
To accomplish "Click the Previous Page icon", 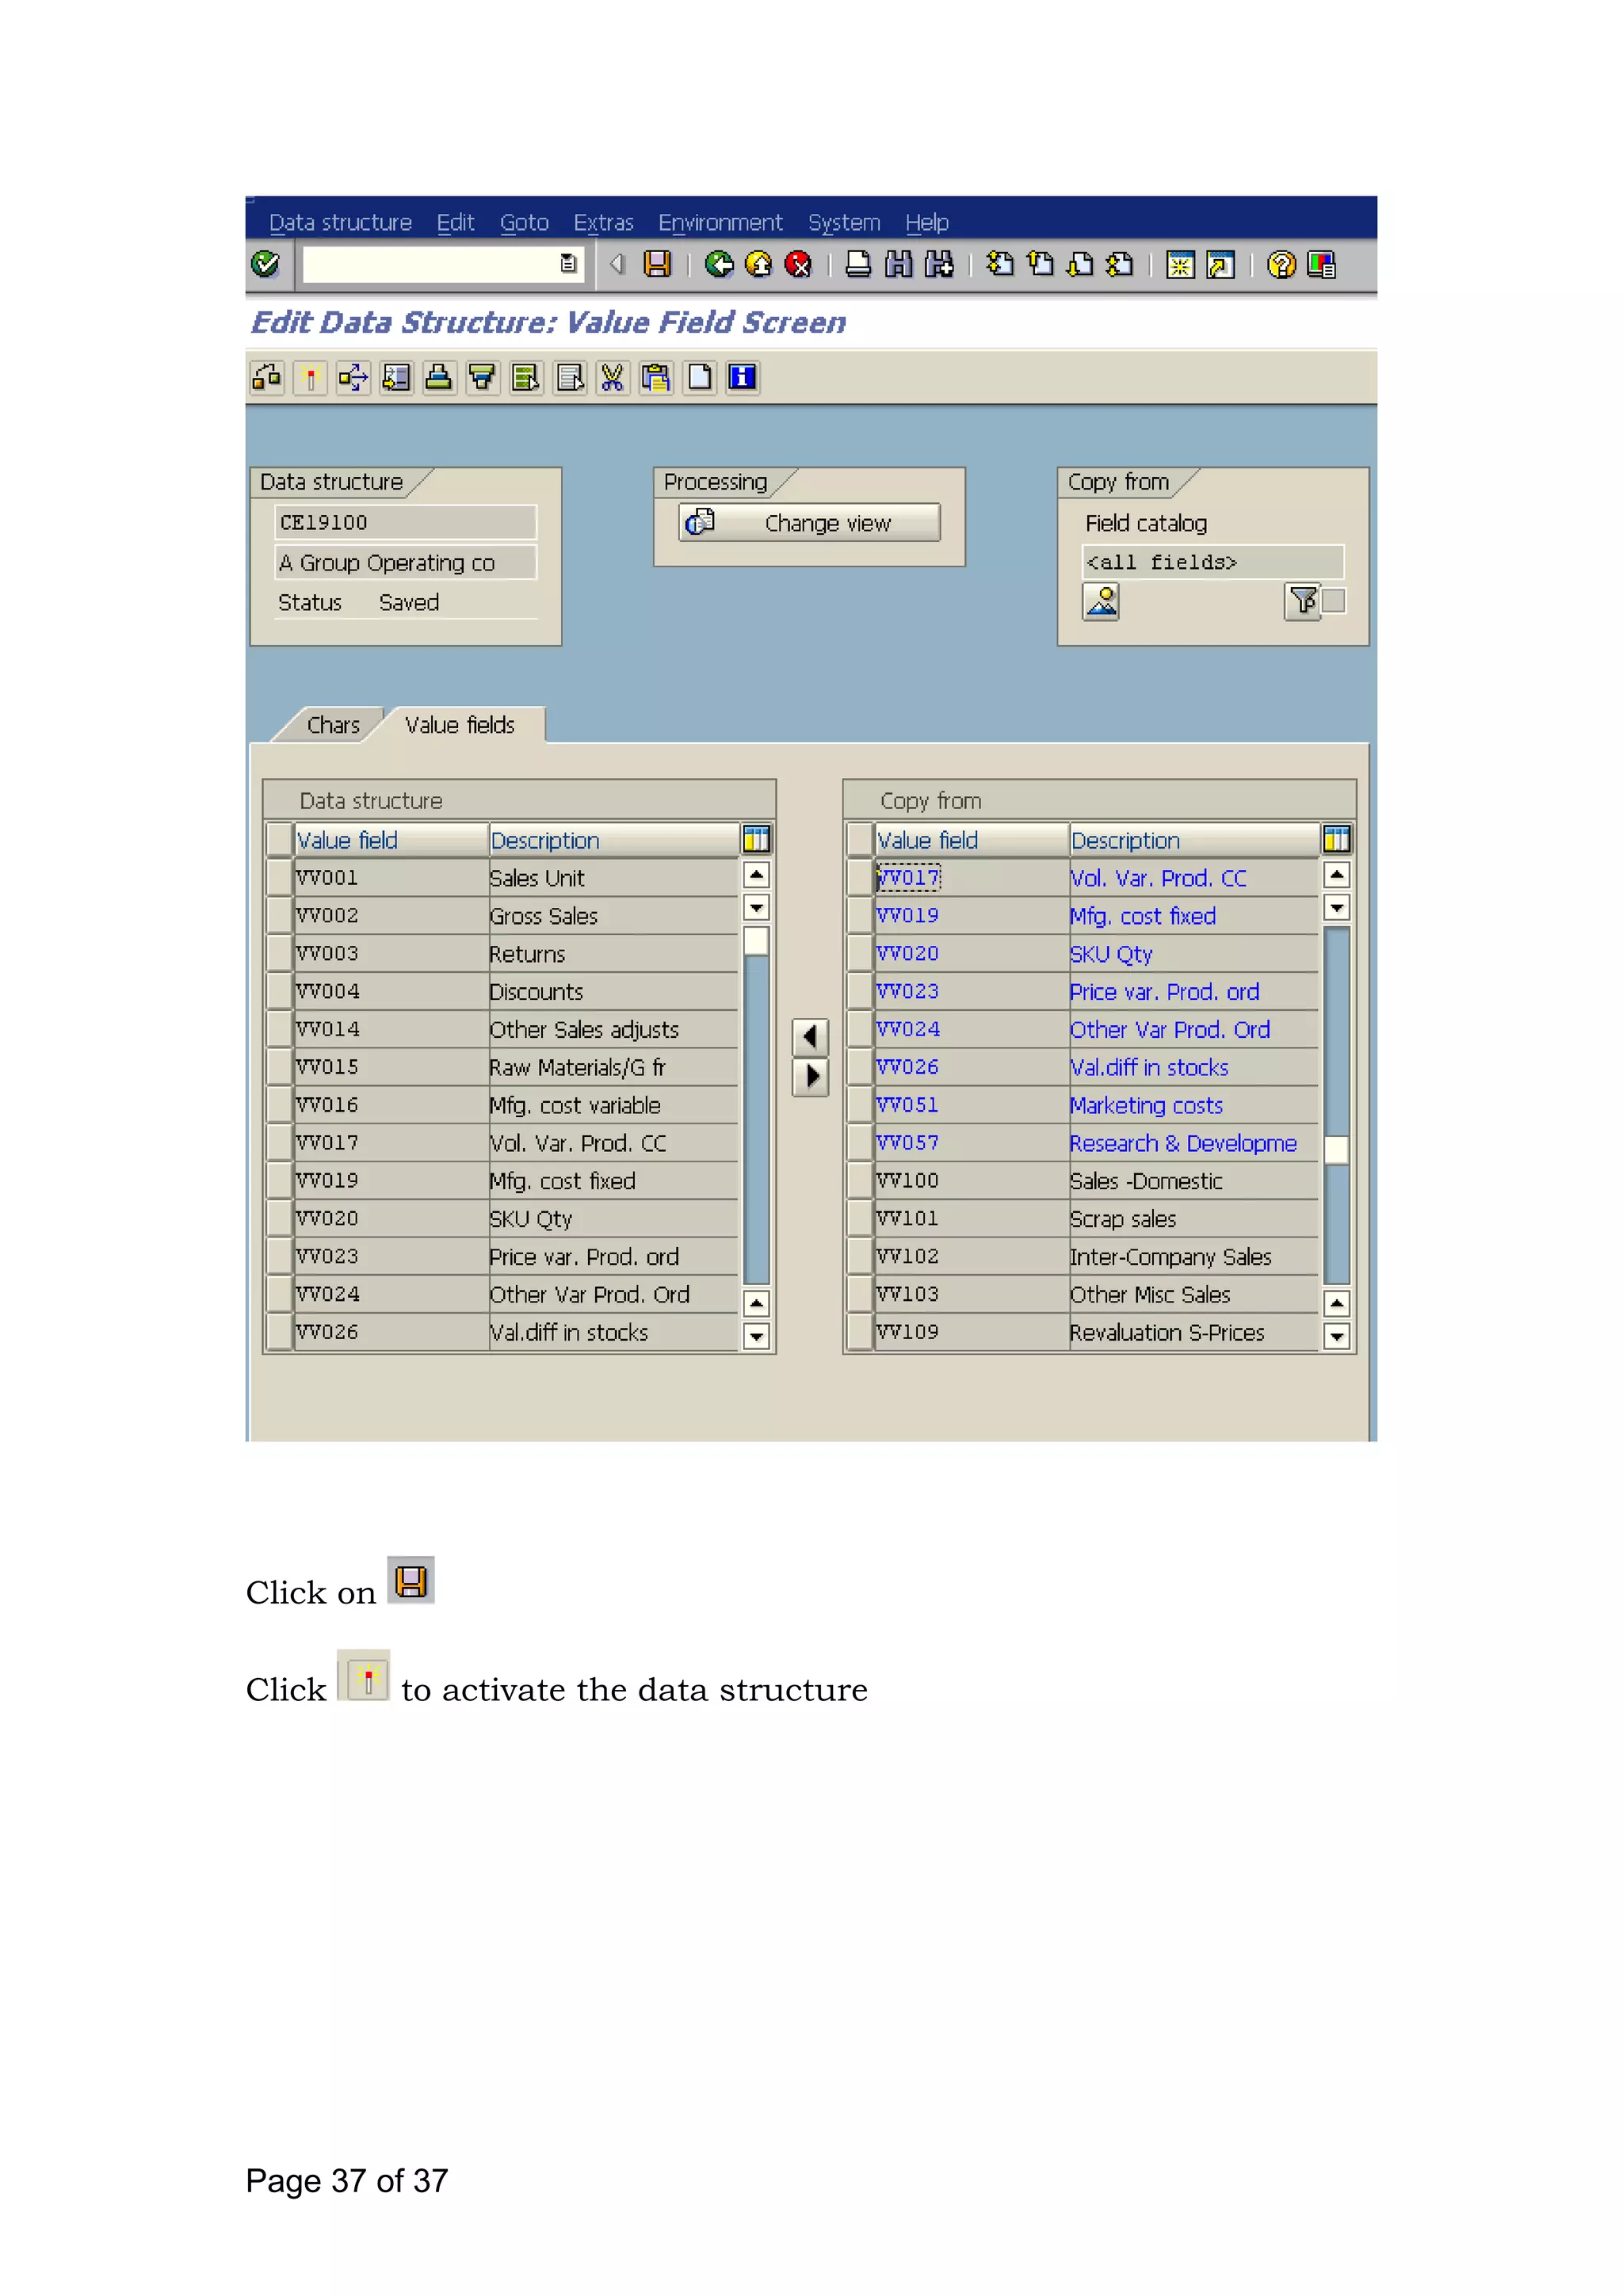I will [1040, 264].
